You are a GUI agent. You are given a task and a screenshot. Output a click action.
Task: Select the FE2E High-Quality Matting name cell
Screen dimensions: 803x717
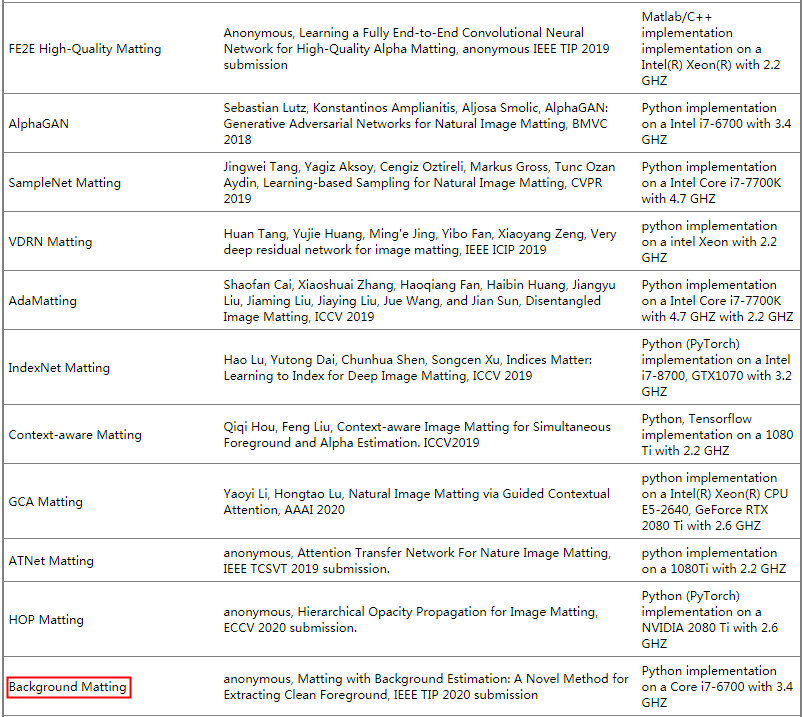85,49
